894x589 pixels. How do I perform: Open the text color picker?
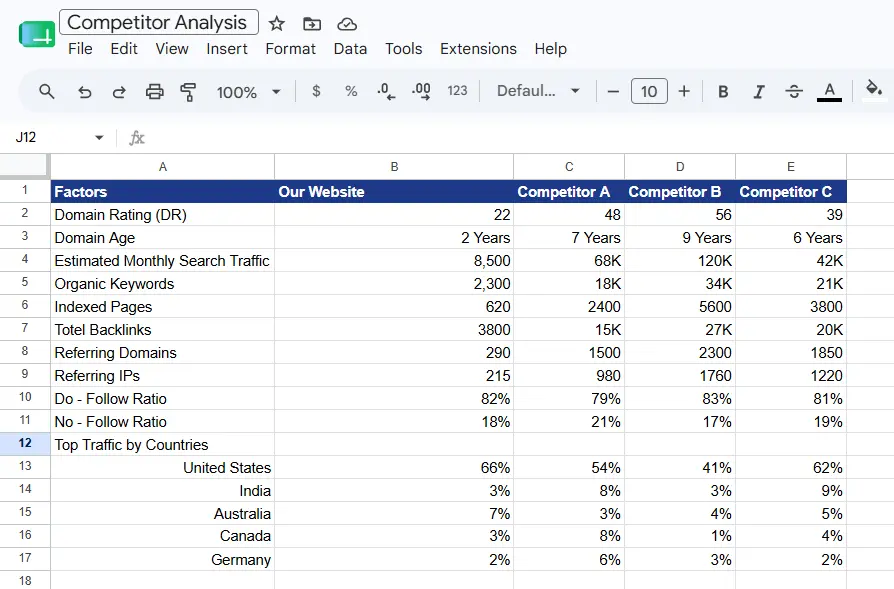coord(830,91)
